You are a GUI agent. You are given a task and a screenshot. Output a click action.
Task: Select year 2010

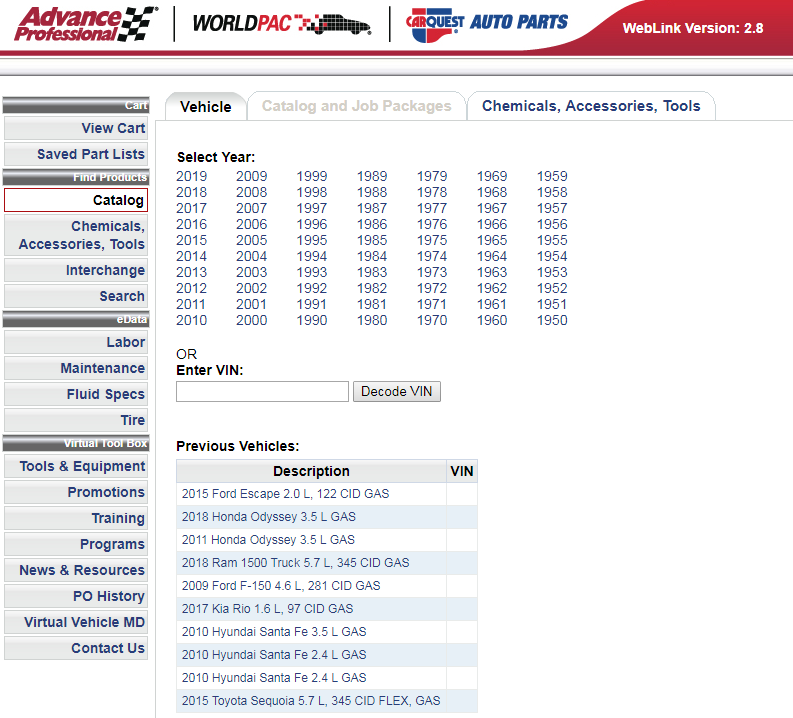coord(191,320)
